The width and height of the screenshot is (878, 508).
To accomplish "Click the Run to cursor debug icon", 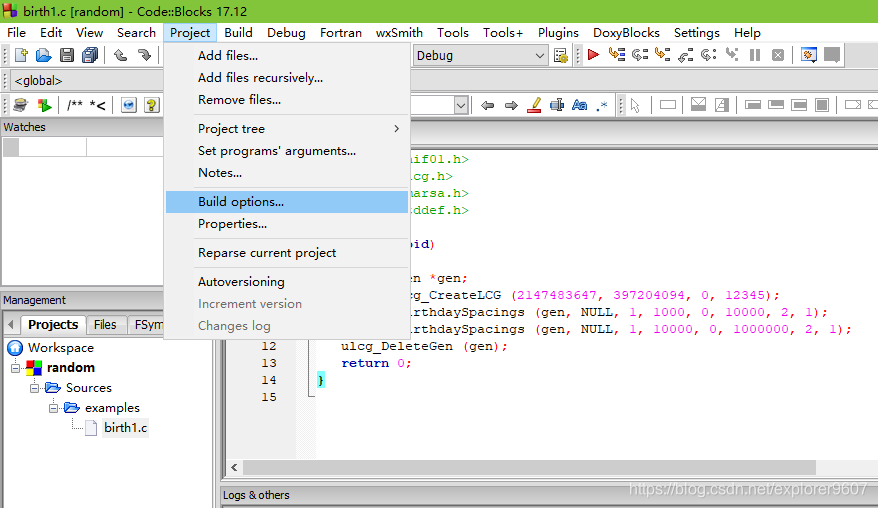I will [617, 55].
